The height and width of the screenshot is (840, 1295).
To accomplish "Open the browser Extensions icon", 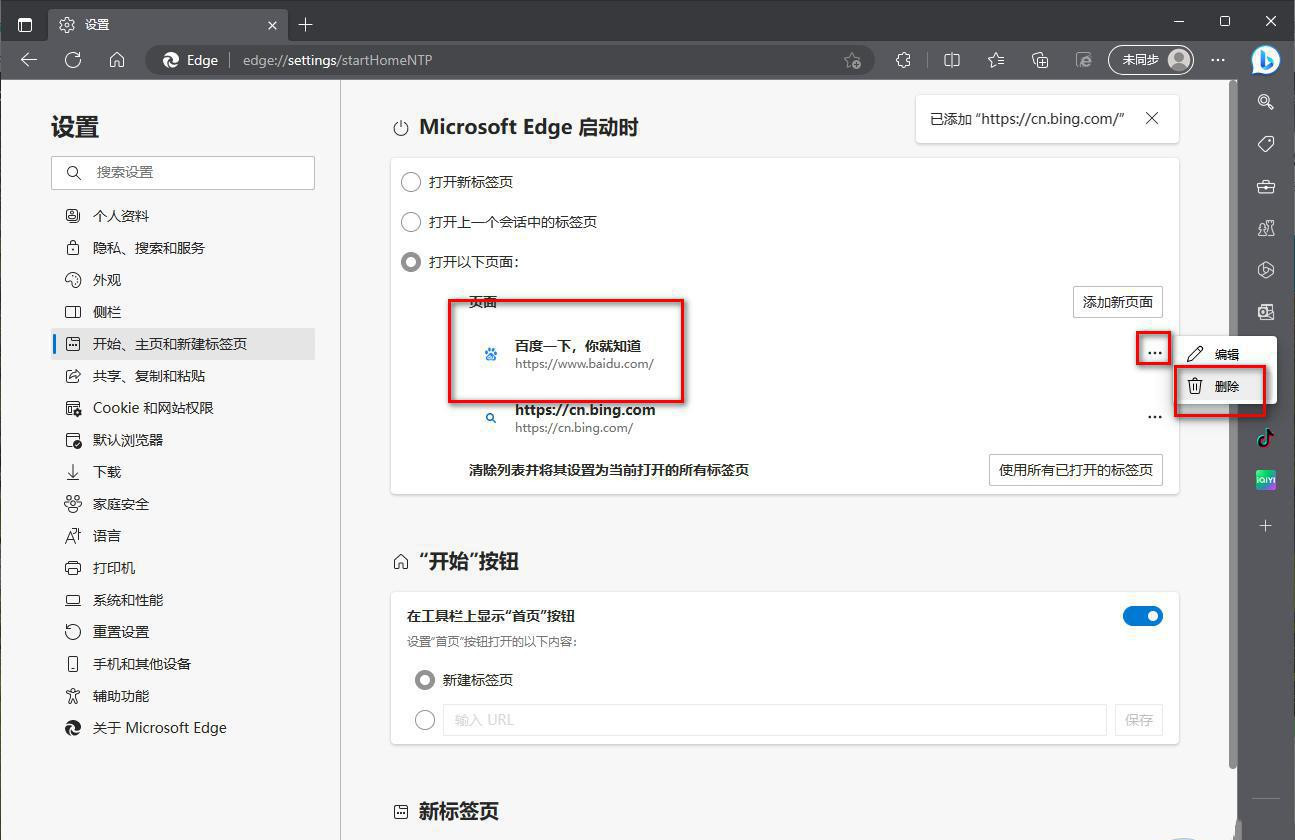I will 903,60.
